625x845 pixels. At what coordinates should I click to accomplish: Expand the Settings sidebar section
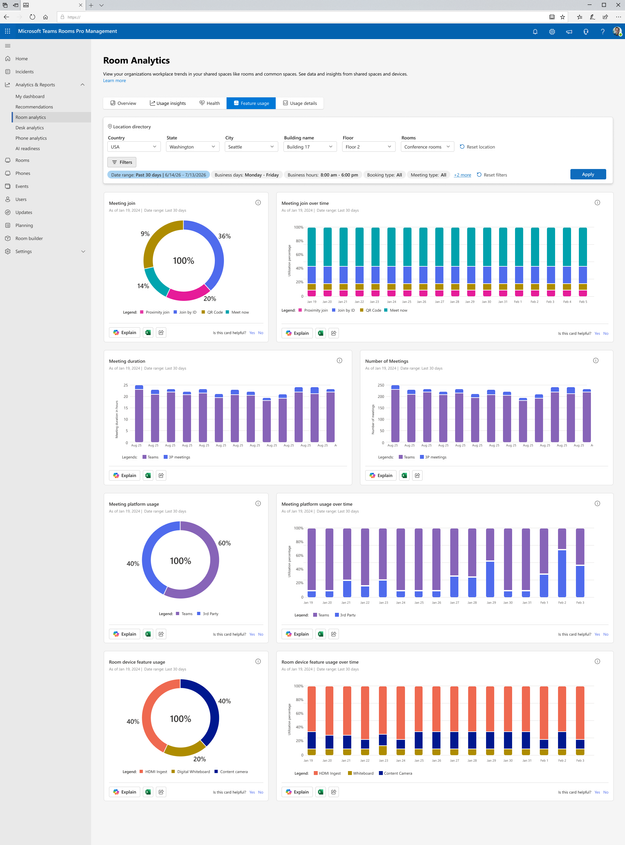click(x=83, y=251)
